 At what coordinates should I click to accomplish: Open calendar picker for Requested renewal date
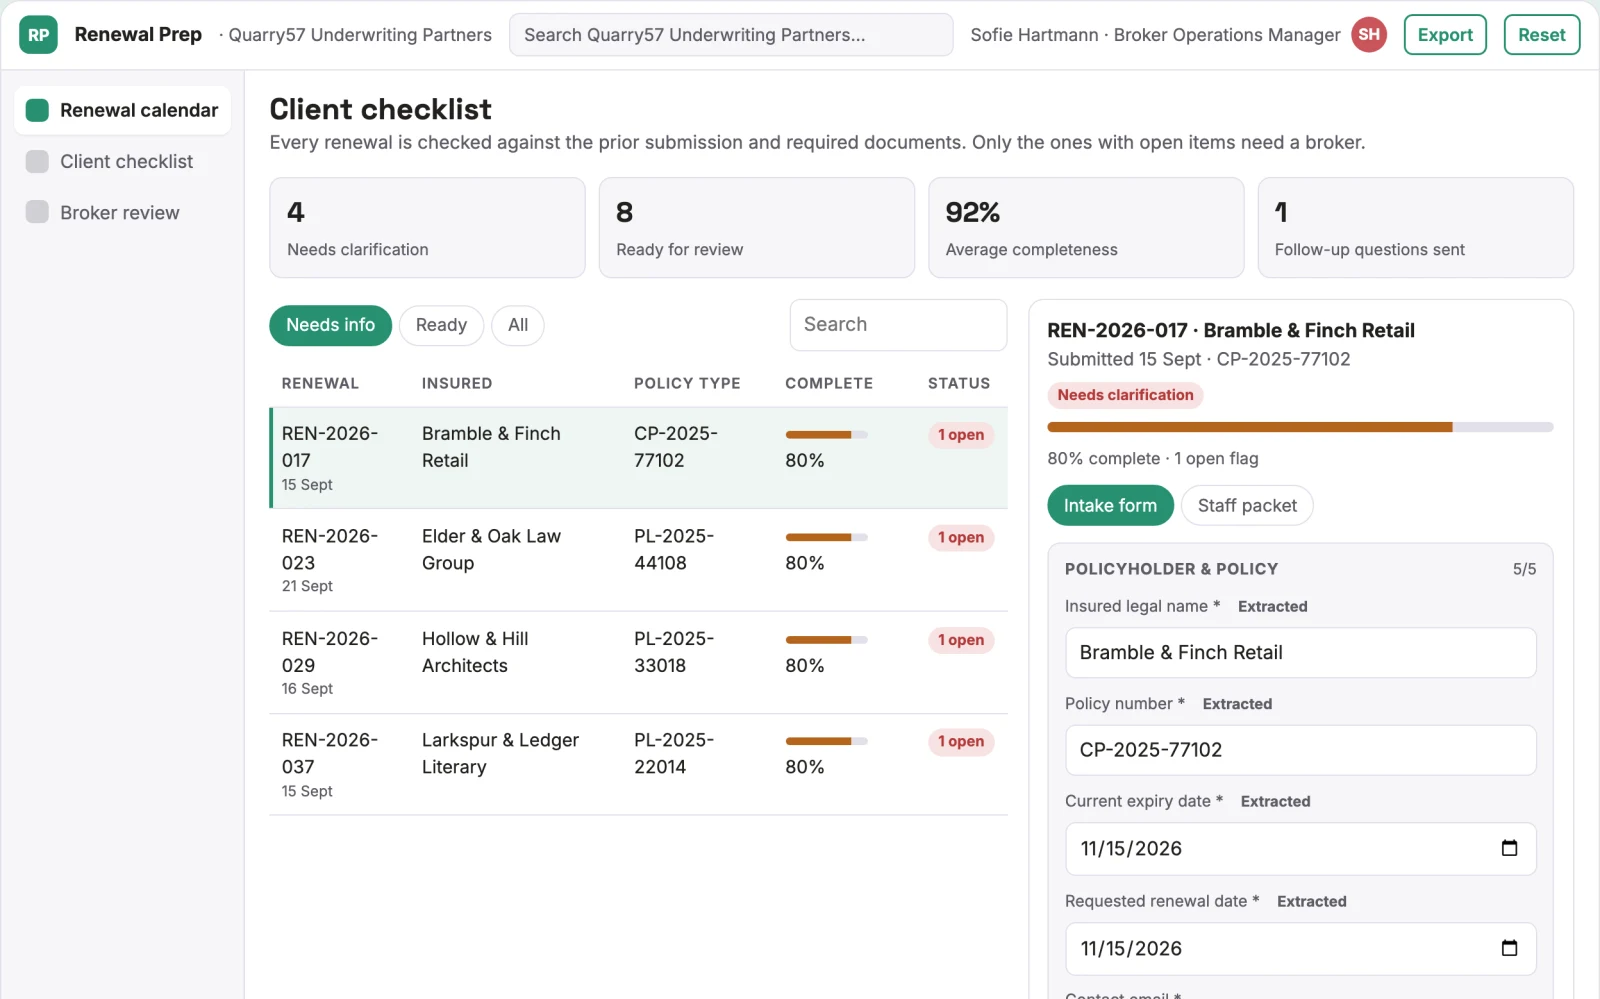(1509, 948)
